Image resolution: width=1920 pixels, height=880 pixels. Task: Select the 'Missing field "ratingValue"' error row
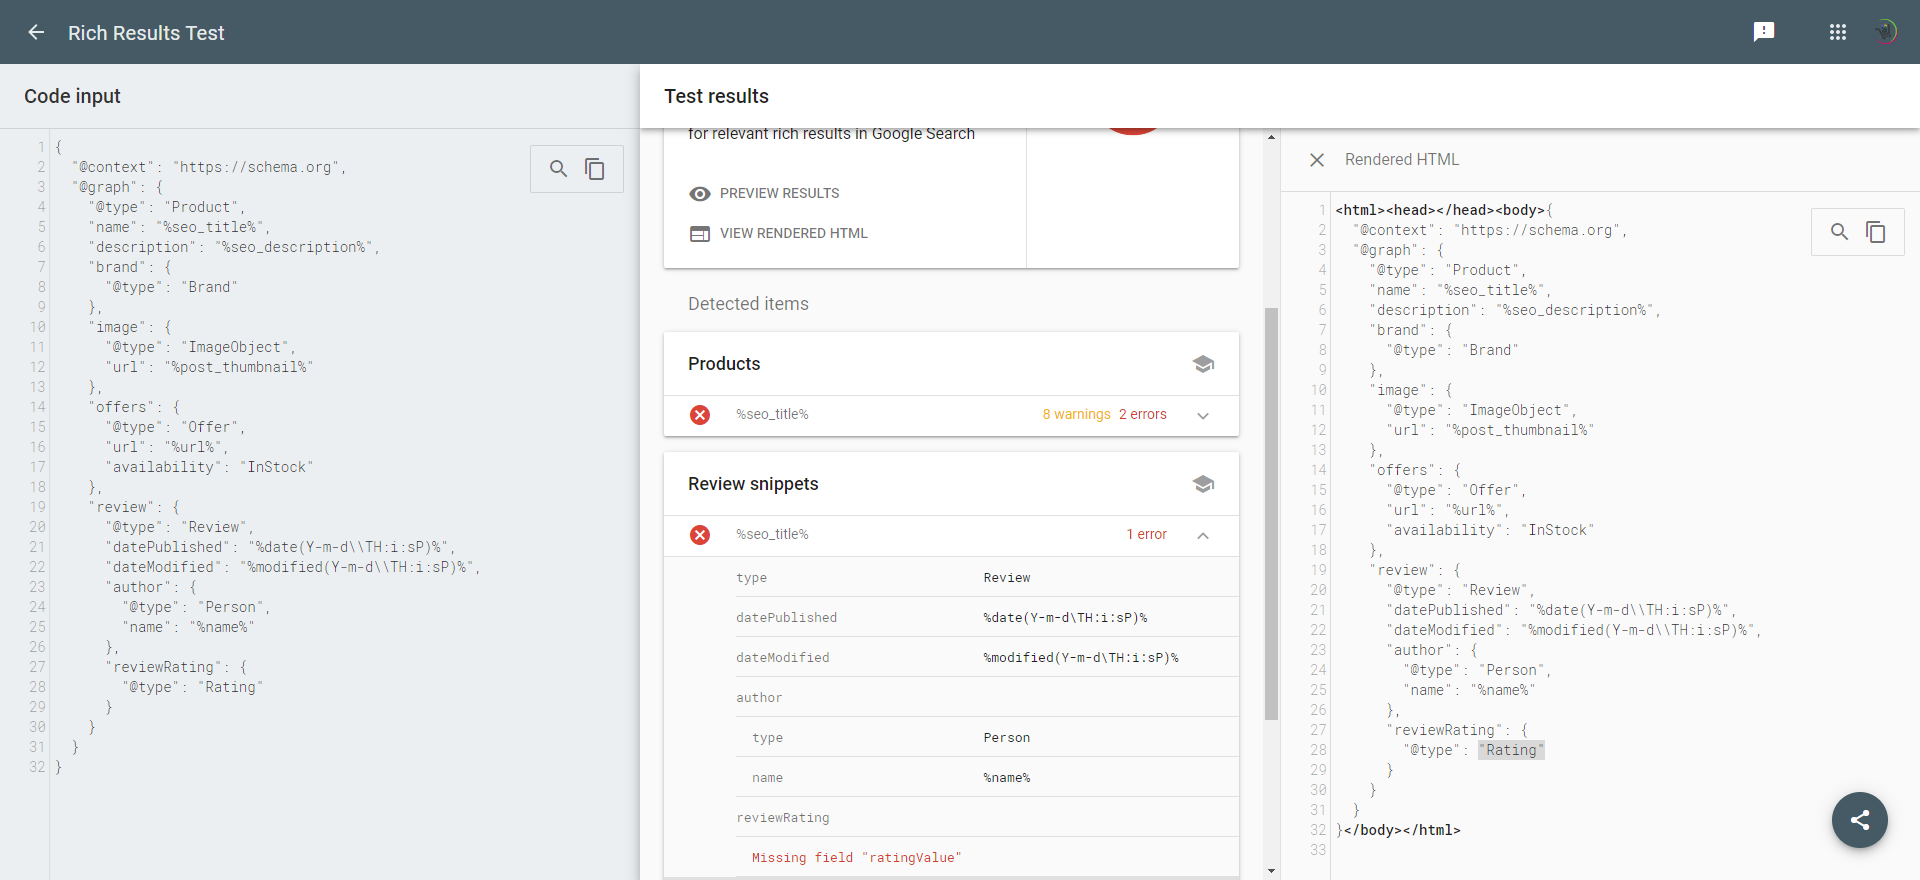pyautogui.click(x=987, y=858)
